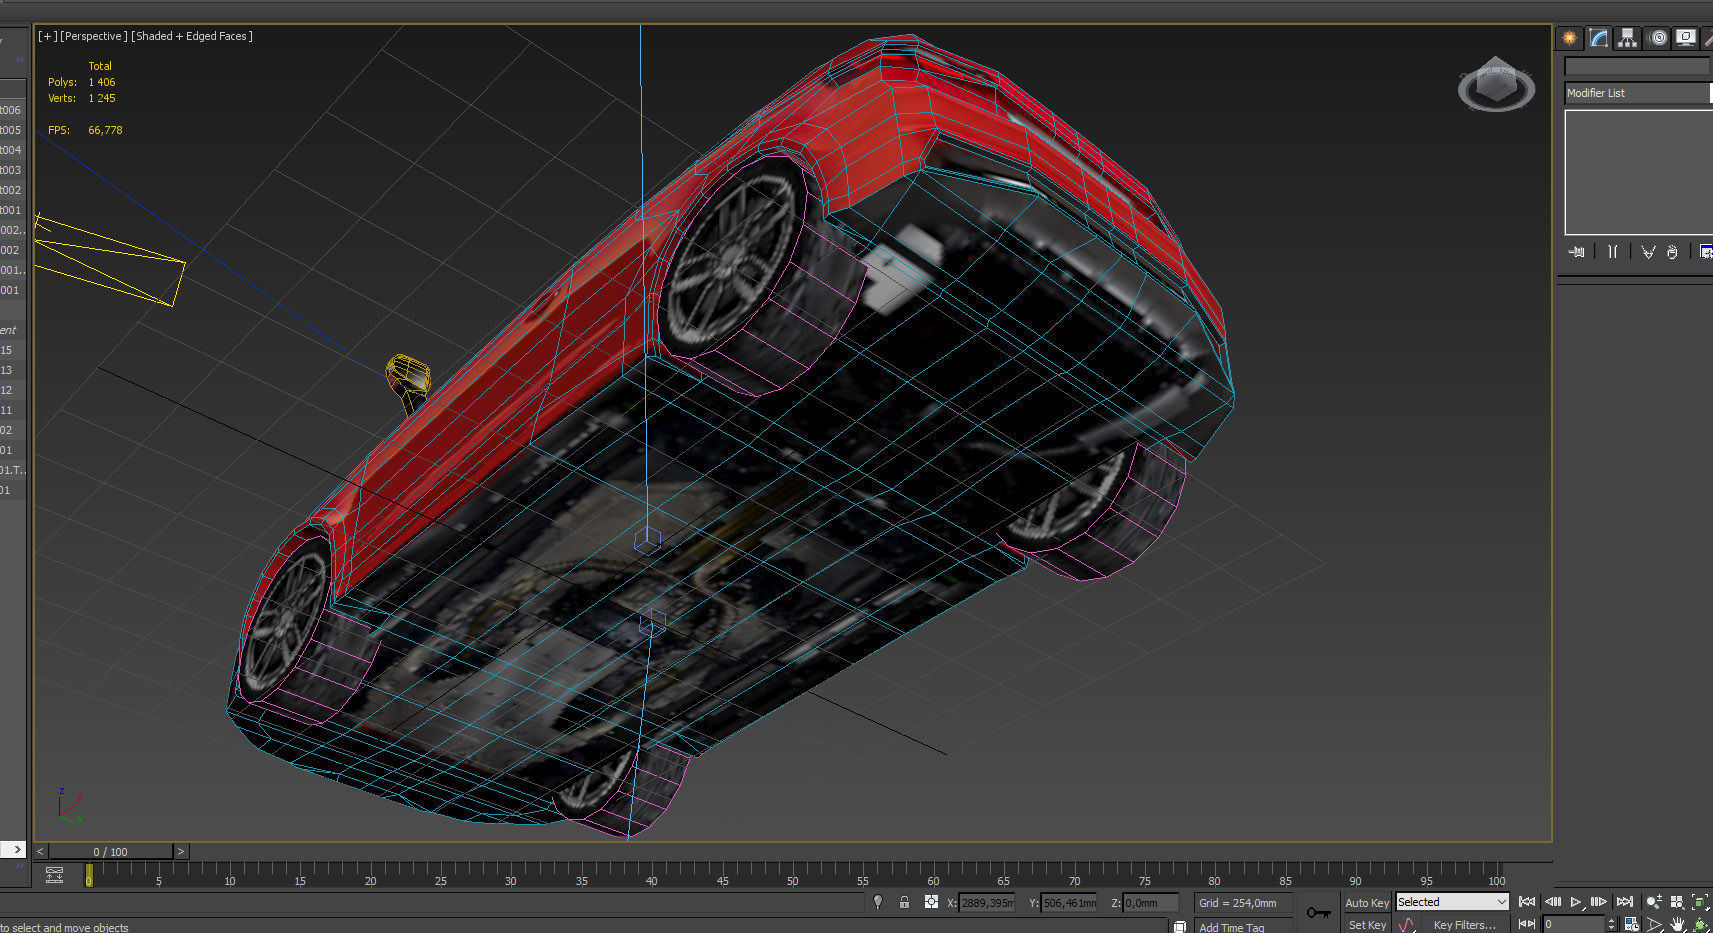
Task: Click the current frame spinner arrows
Action: click(x=1611, y=924)
